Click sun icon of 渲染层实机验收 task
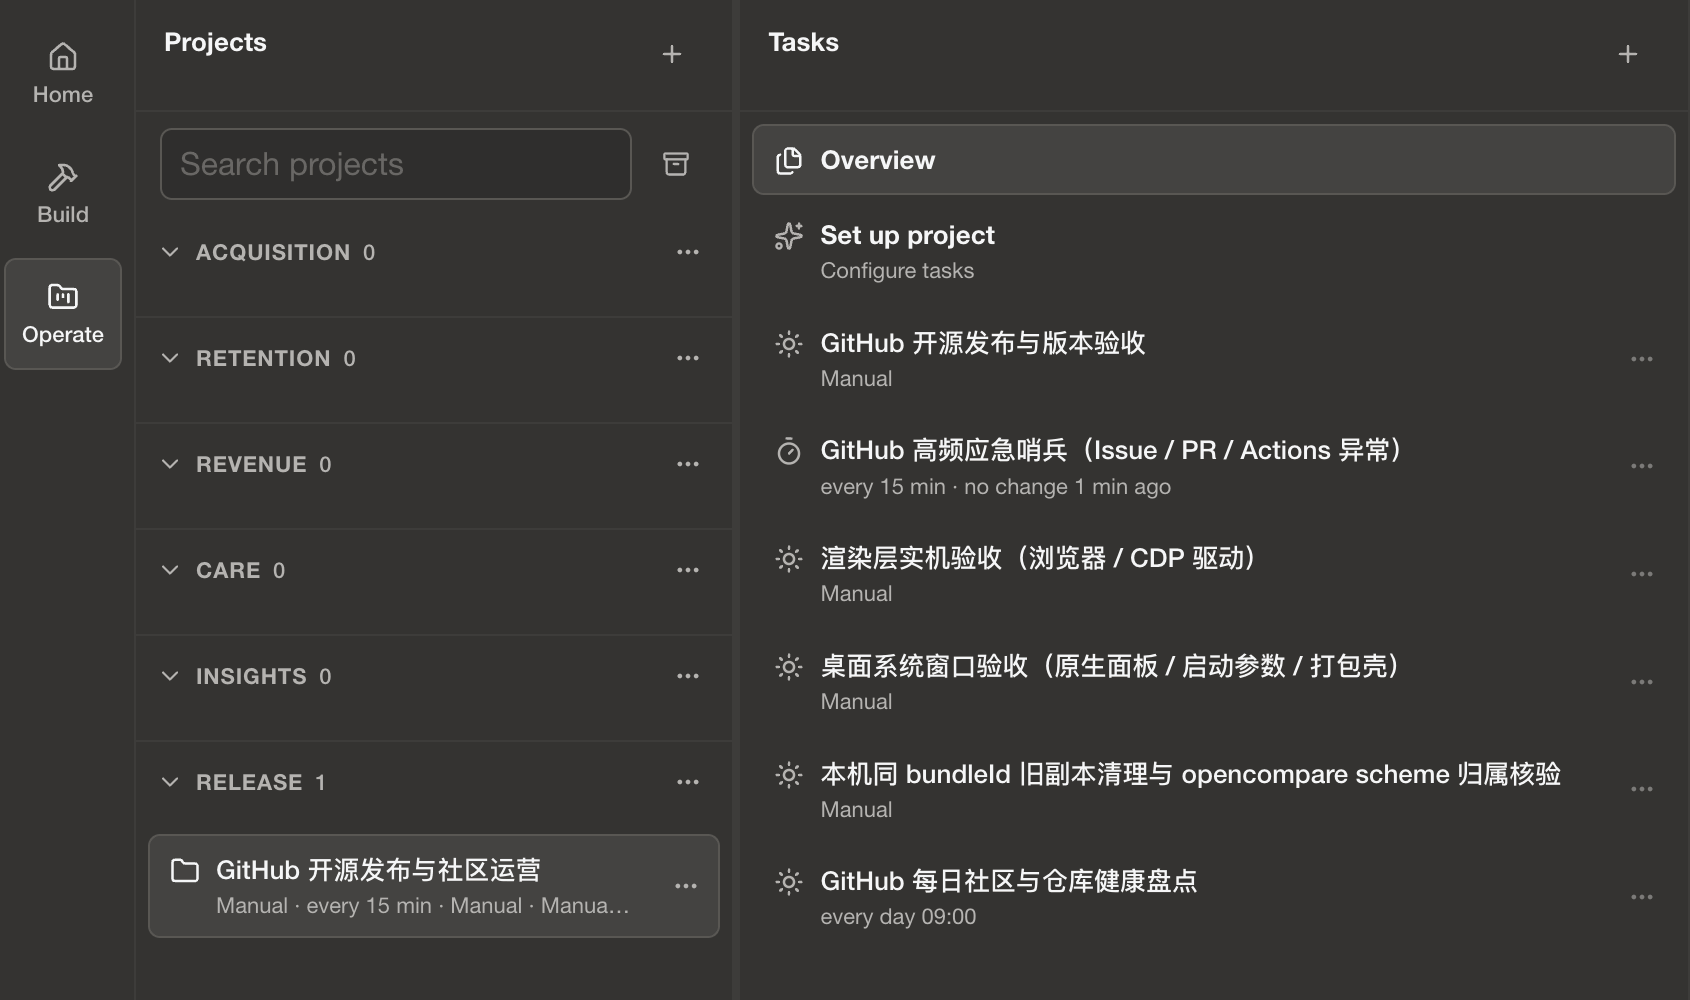 (x=789, y=559)
